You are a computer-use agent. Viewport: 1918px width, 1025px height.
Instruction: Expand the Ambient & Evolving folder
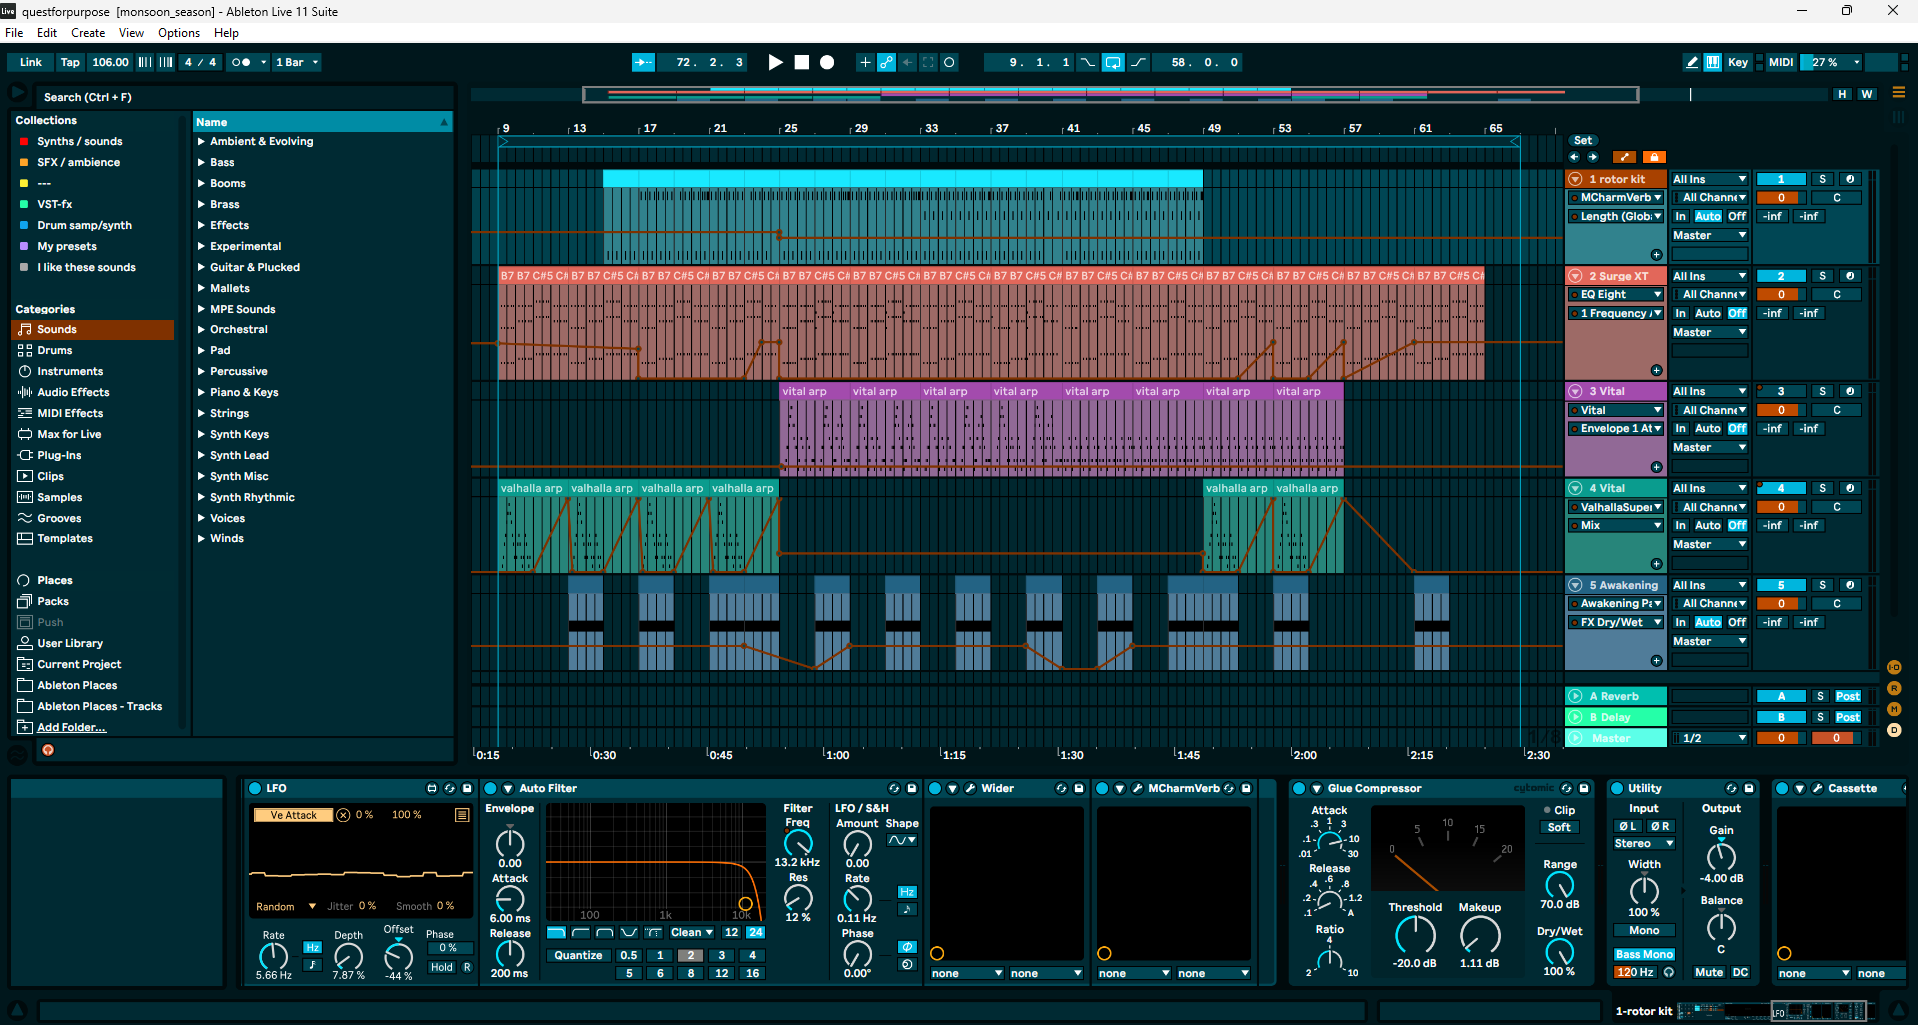point(201,142)
